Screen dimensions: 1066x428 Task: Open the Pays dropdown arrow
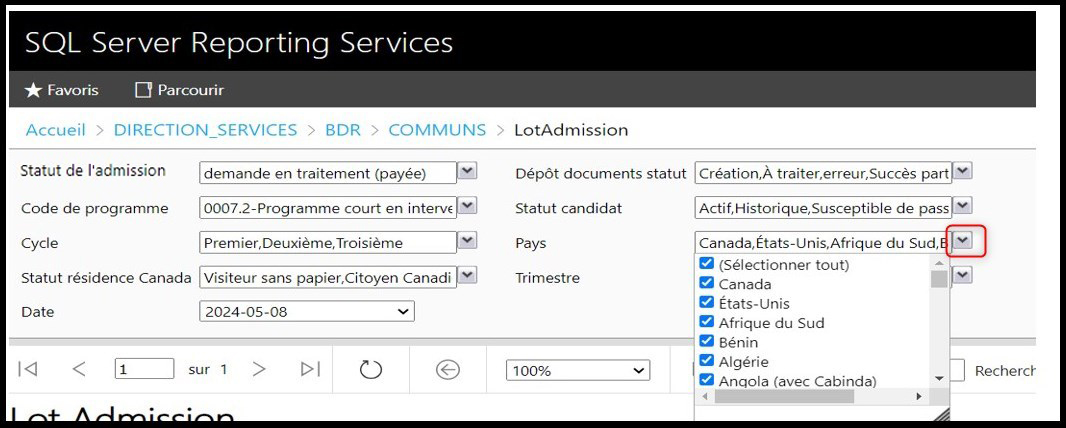(962, 241)
